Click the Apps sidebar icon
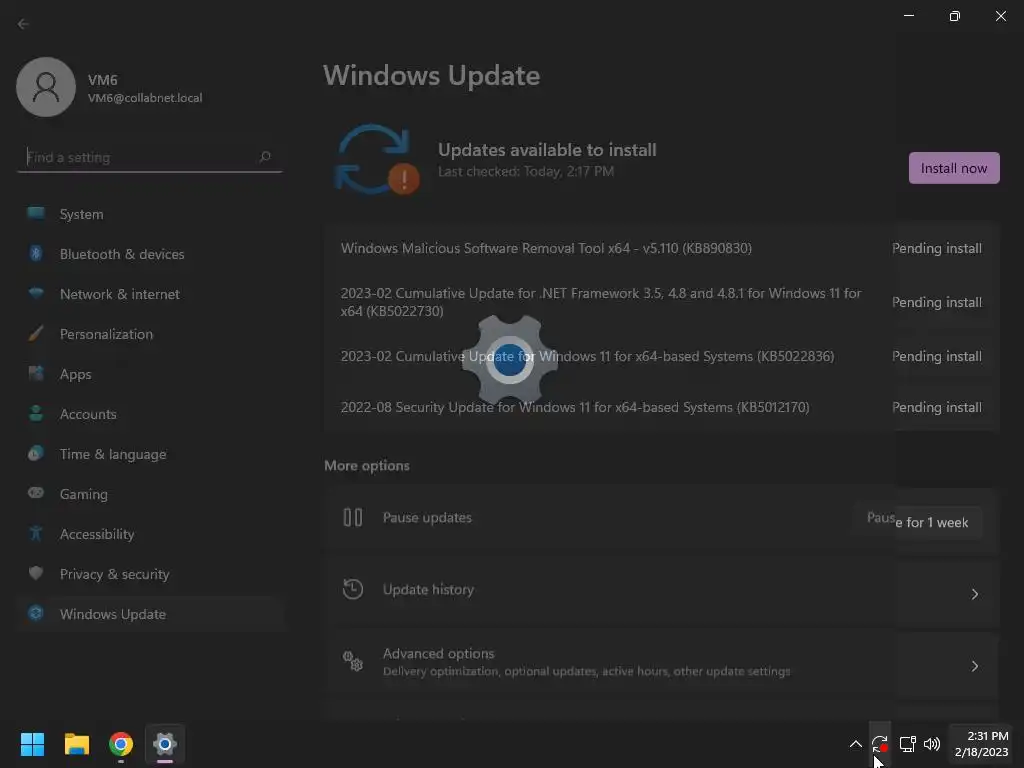 tap(36, 373)
